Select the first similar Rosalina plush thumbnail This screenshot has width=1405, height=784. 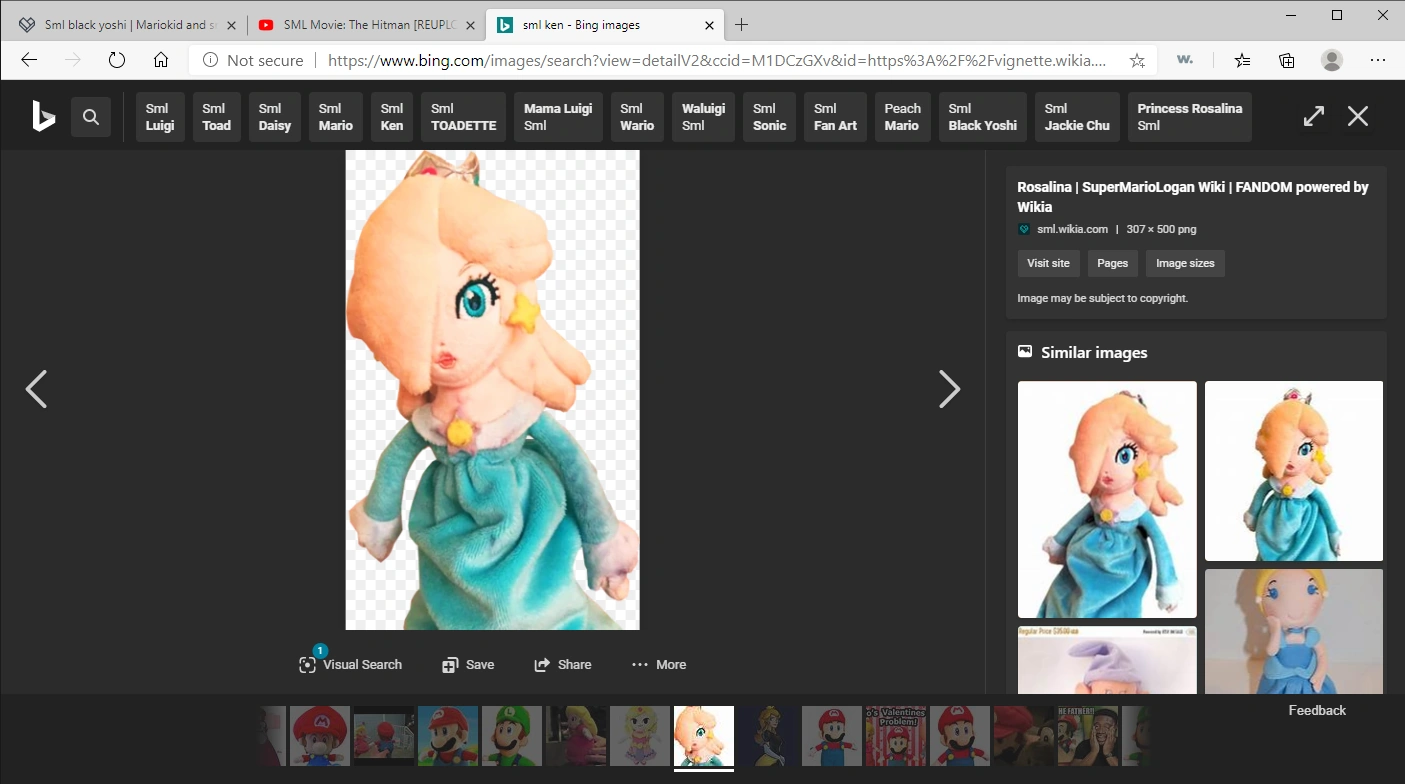[x=1106, y=498]
